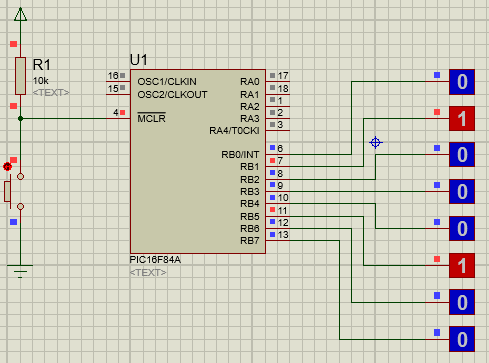This screenshot has height=363, width=489.
Task: Select the PIC16F84A chip body
Action: 198,161
